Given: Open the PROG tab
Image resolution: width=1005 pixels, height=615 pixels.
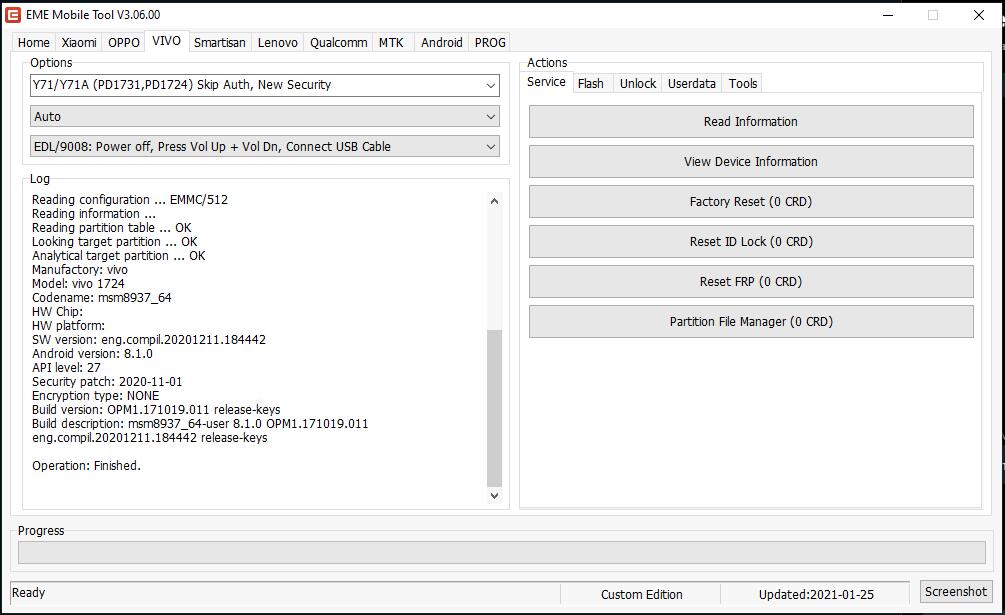Looking at the screenshot, I should coord(490,42).
